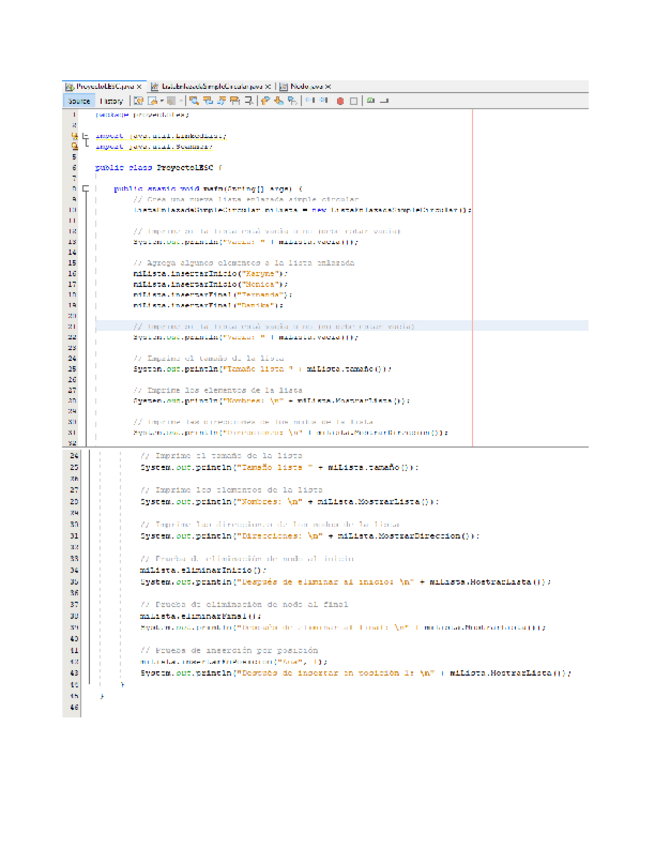Screen dimensions: 655x848
Task: Click line number 22 in the gutter
Action: click(74, 337)
